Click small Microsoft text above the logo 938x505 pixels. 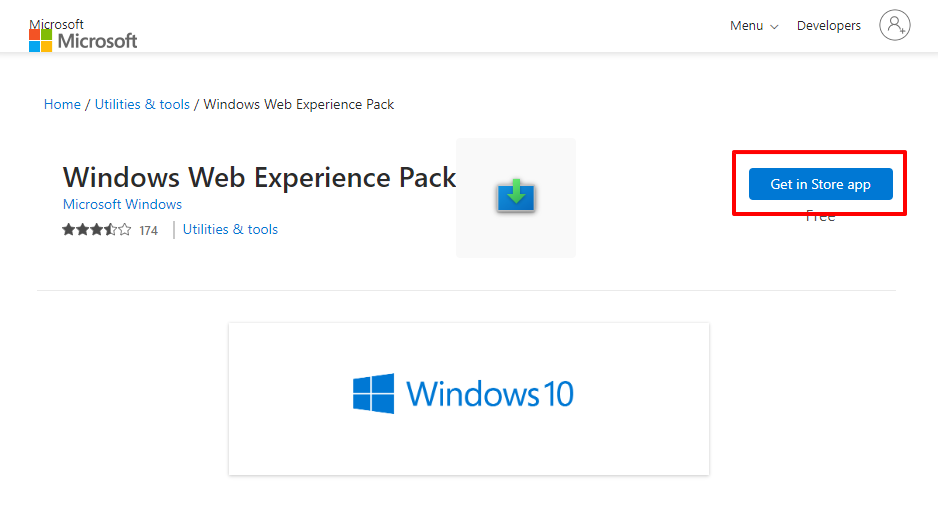[x=56, y=23]
